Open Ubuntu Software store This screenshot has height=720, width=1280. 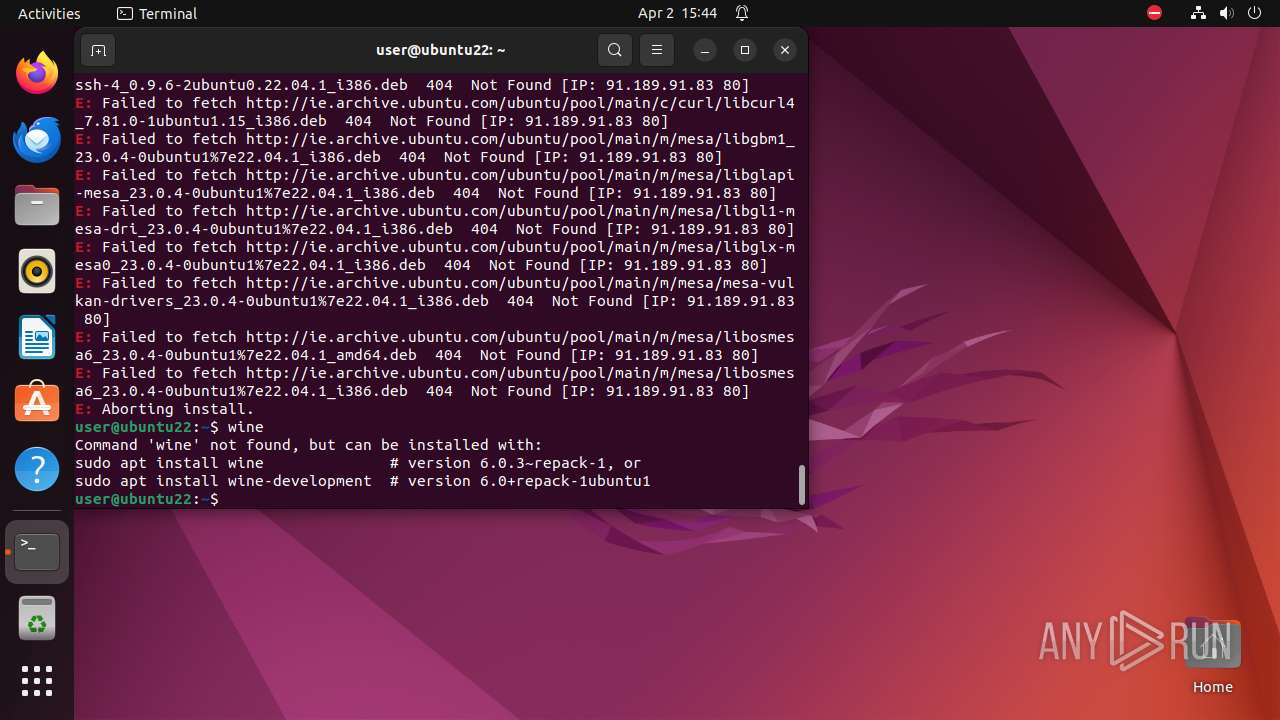(37, 402)
